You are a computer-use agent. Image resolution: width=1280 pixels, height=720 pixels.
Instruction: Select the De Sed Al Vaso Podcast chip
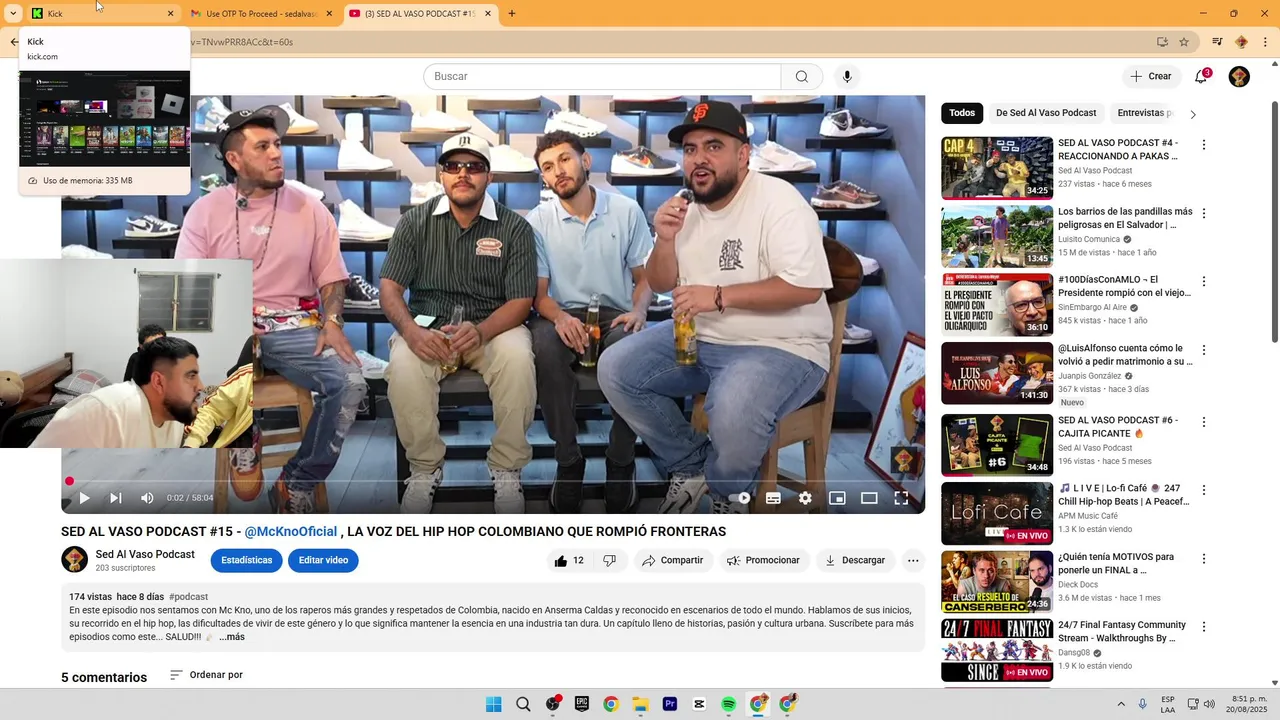pos(1046,113)
